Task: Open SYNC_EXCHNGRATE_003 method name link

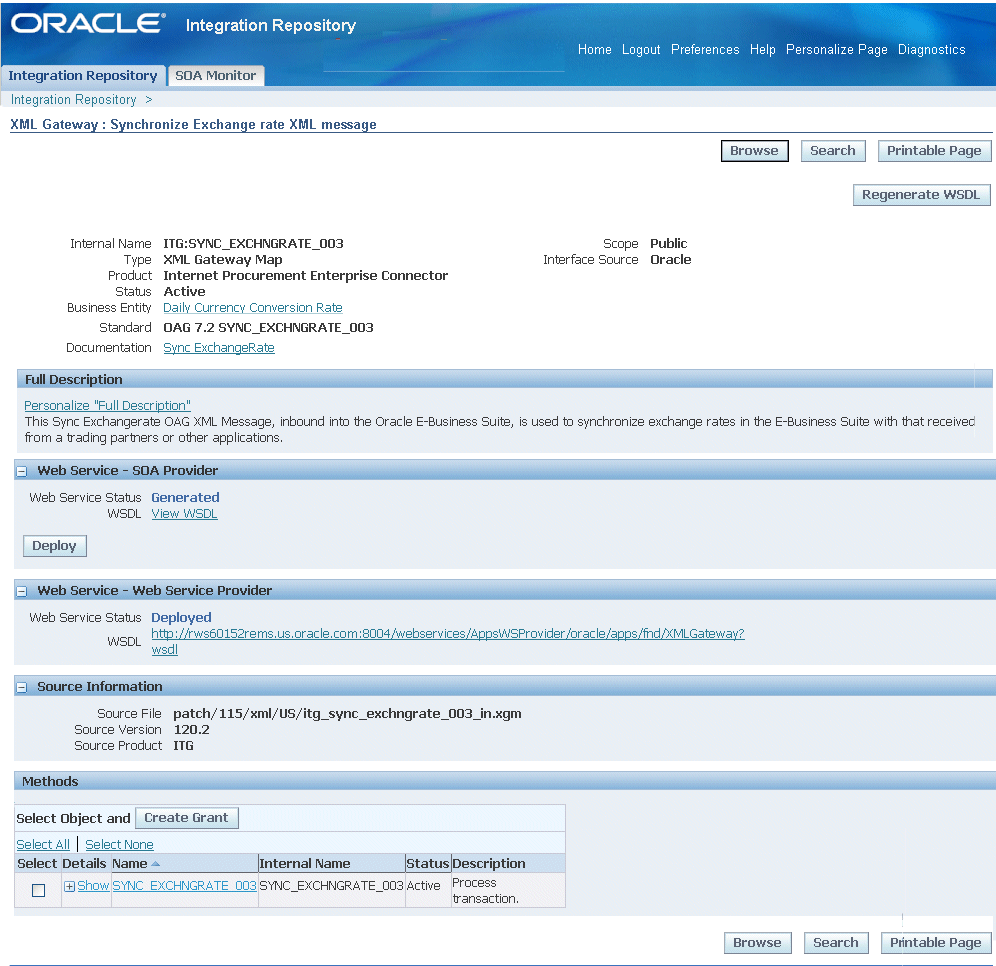Action: point(184,886)
